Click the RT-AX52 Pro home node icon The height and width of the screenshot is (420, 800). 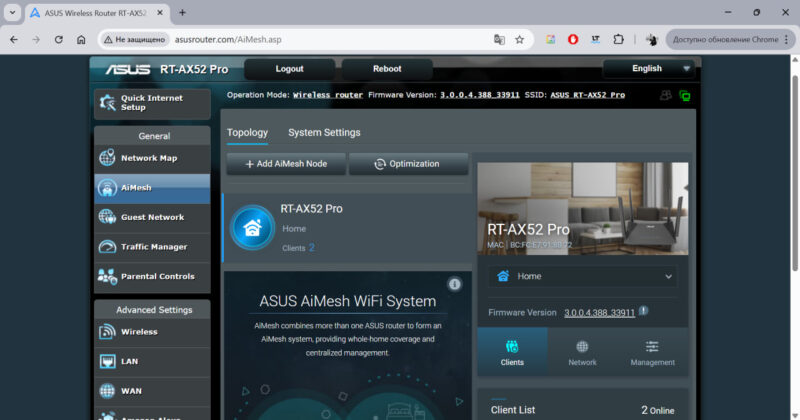tap(252, 228)
